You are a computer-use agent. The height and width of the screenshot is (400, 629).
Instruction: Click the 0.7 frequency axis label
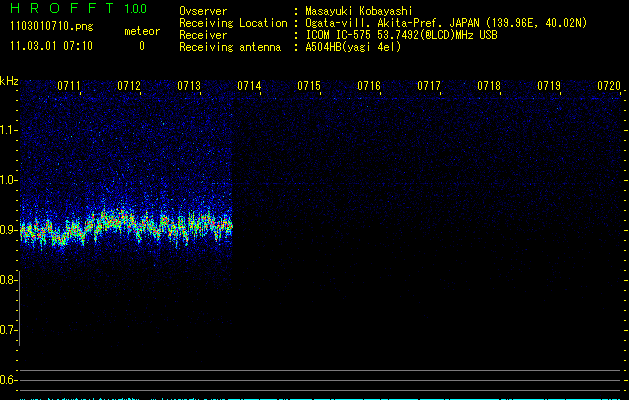[x=8, y=330]
